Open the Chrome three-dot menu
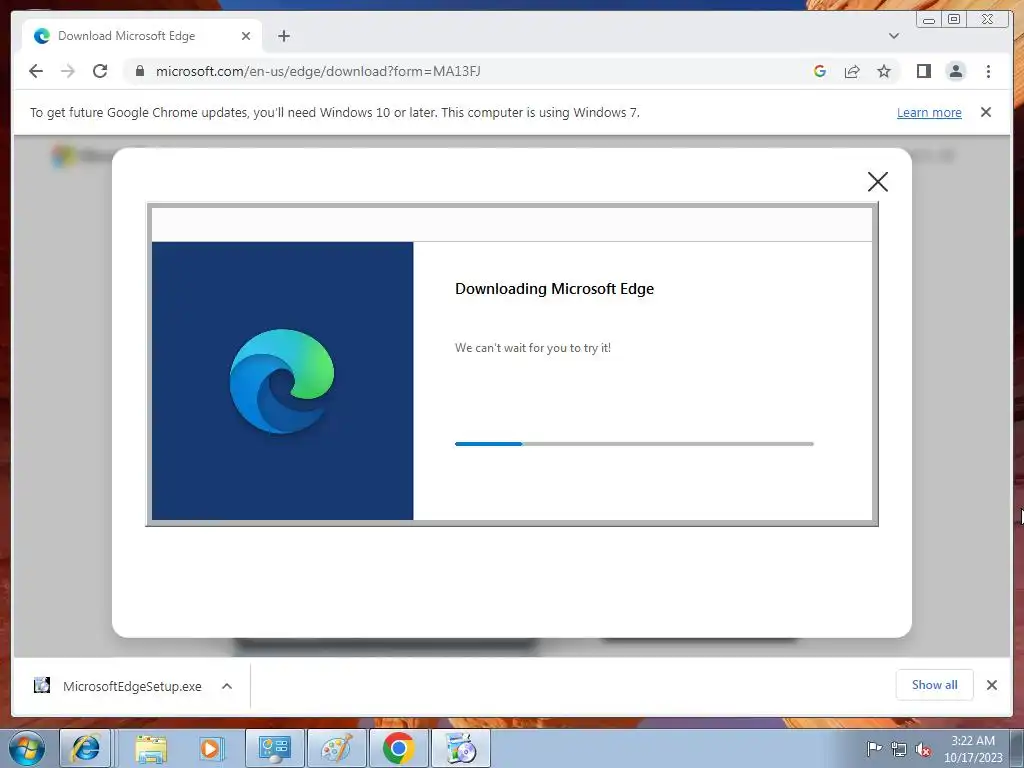This screenshot has width=1024, height=768. pyautogui.click(x=988, y=71)
